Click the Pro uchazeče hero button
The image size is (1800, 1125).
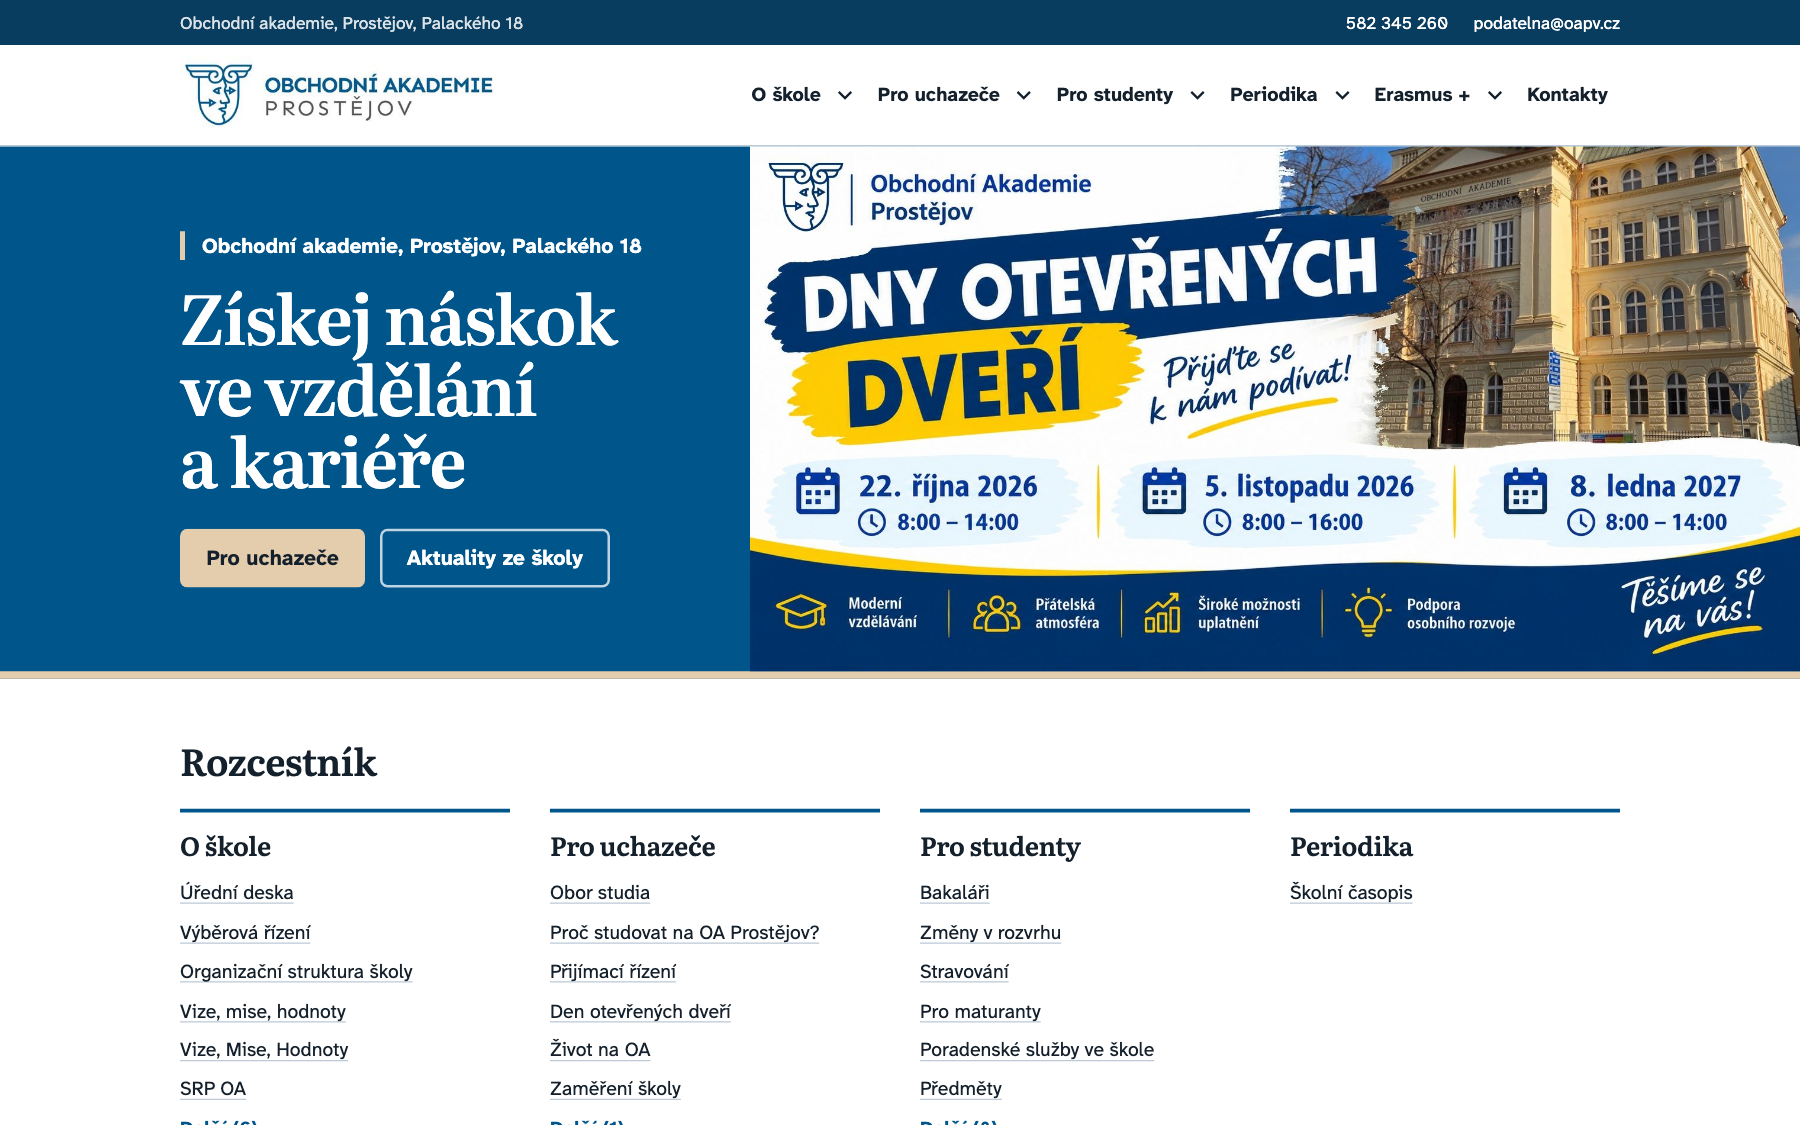(x=272, y=558)
